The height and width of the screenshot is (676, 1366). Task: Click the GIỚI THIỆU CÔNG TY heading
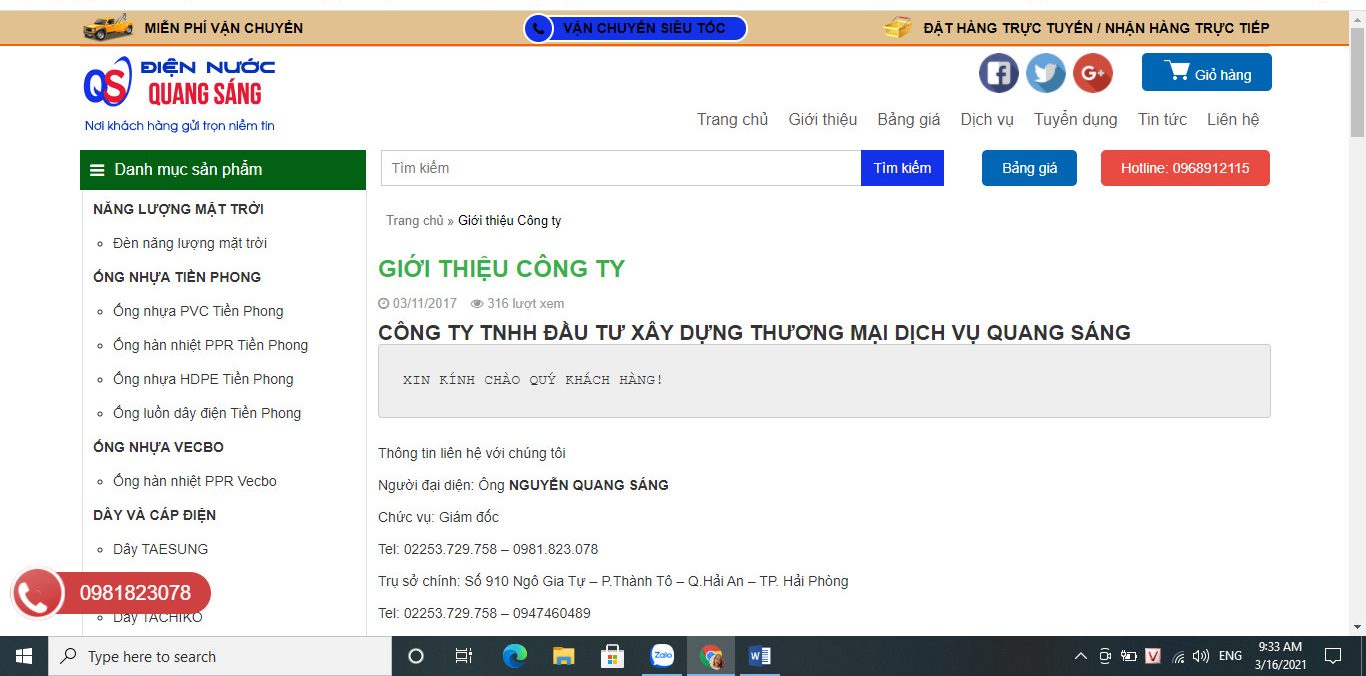(501, 269)
